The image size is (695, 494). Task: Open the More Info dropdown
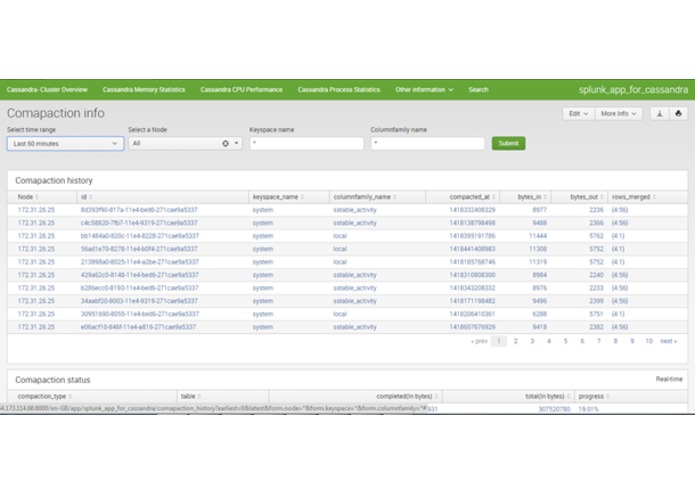point(618,114)
